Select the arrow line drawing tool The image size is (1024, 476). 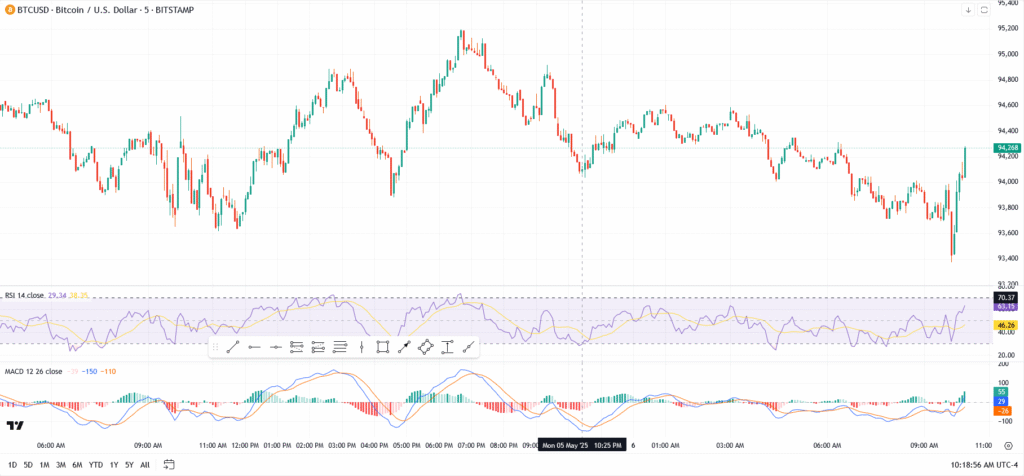pyautogui.click(x=404, y=347)
